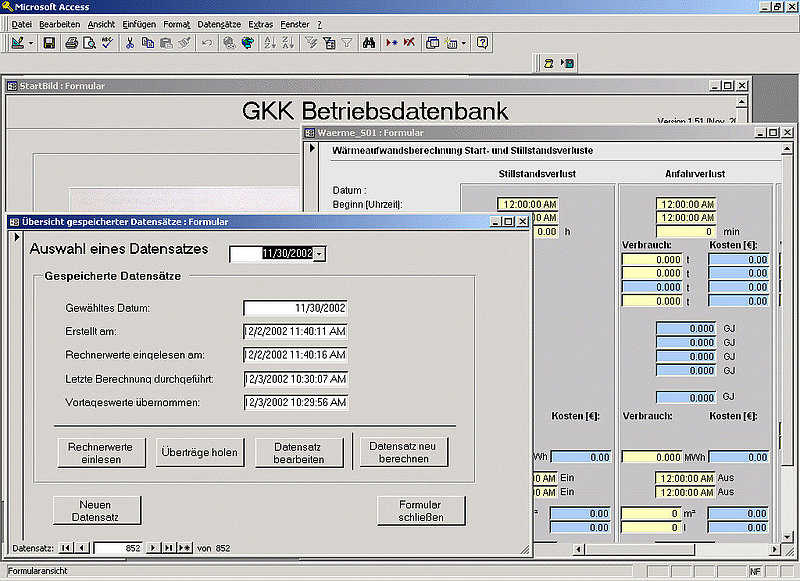Click StartBild form scroll up arrow

(x=741, y=102)
